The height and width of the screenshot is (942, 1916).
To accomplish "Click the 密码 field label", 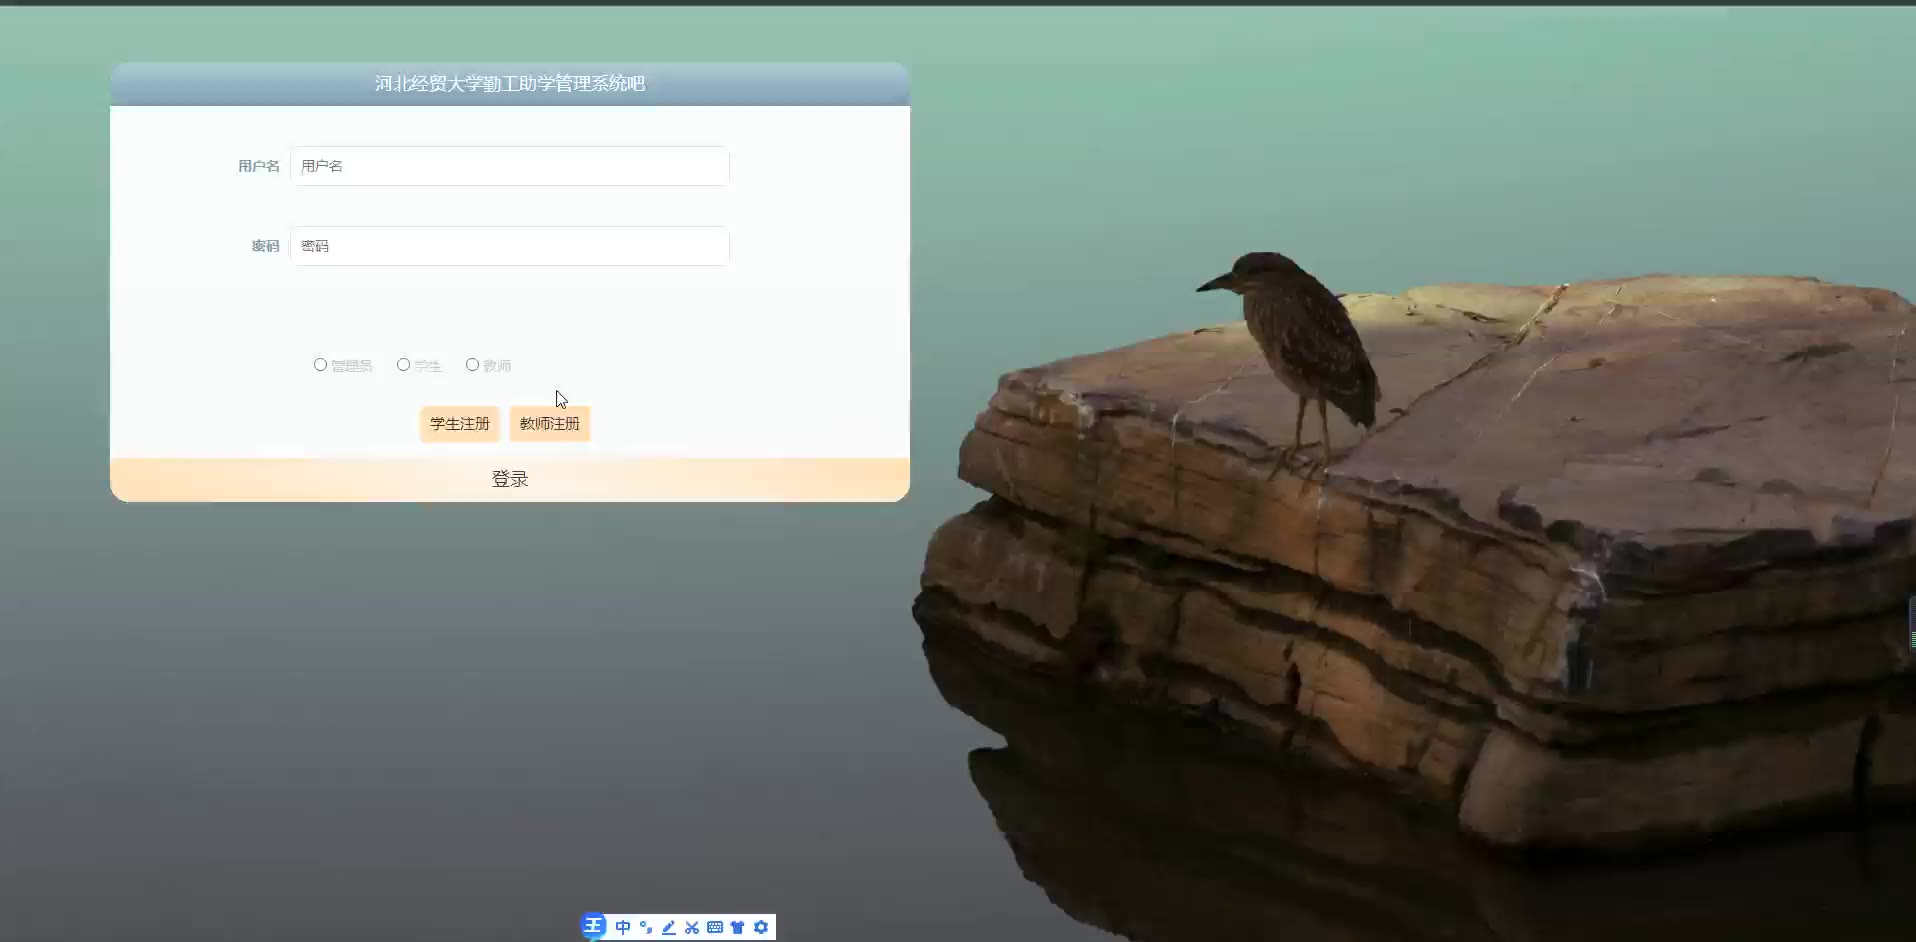I will point(266,246).
